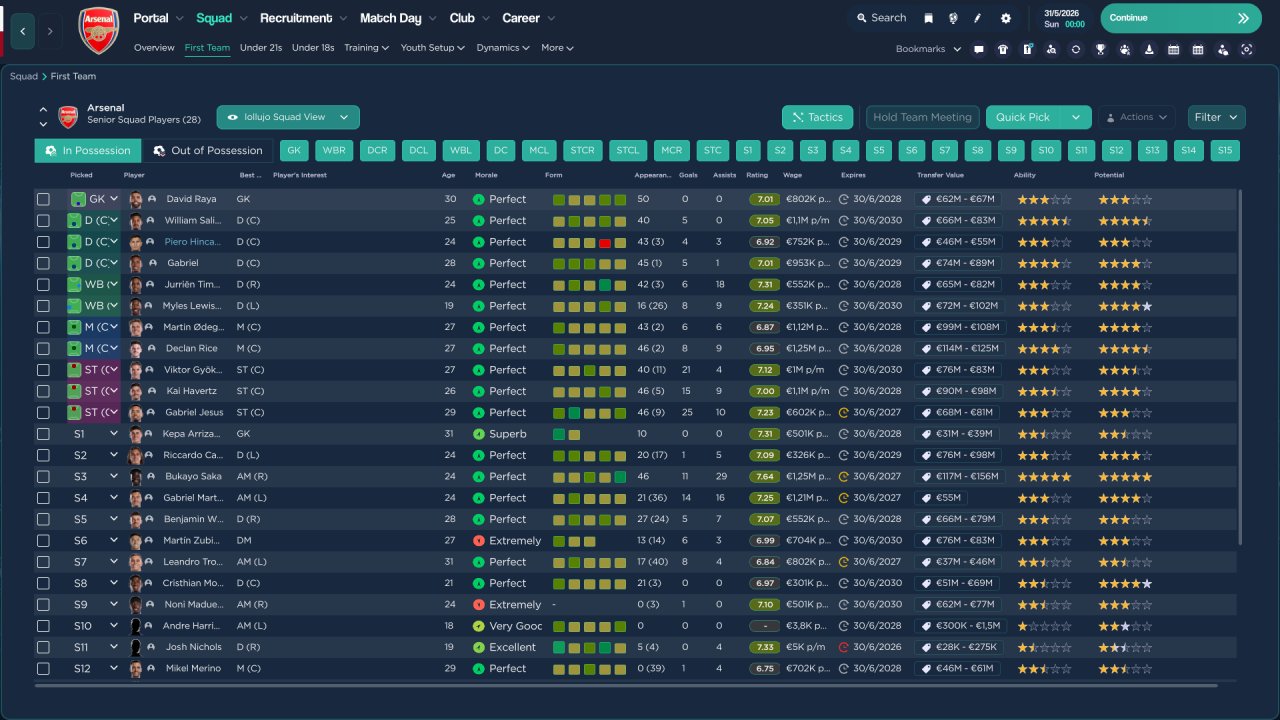This screenshot has height=720, width=1280.
Task: Toggle the Out of Possession view
Action: 207,151
